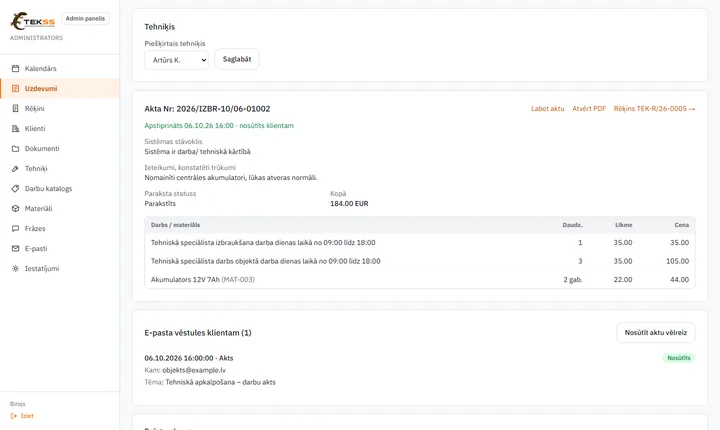Go to the Dokumenti section
This screenshot has height=430, width=720.
click(60, 148)
